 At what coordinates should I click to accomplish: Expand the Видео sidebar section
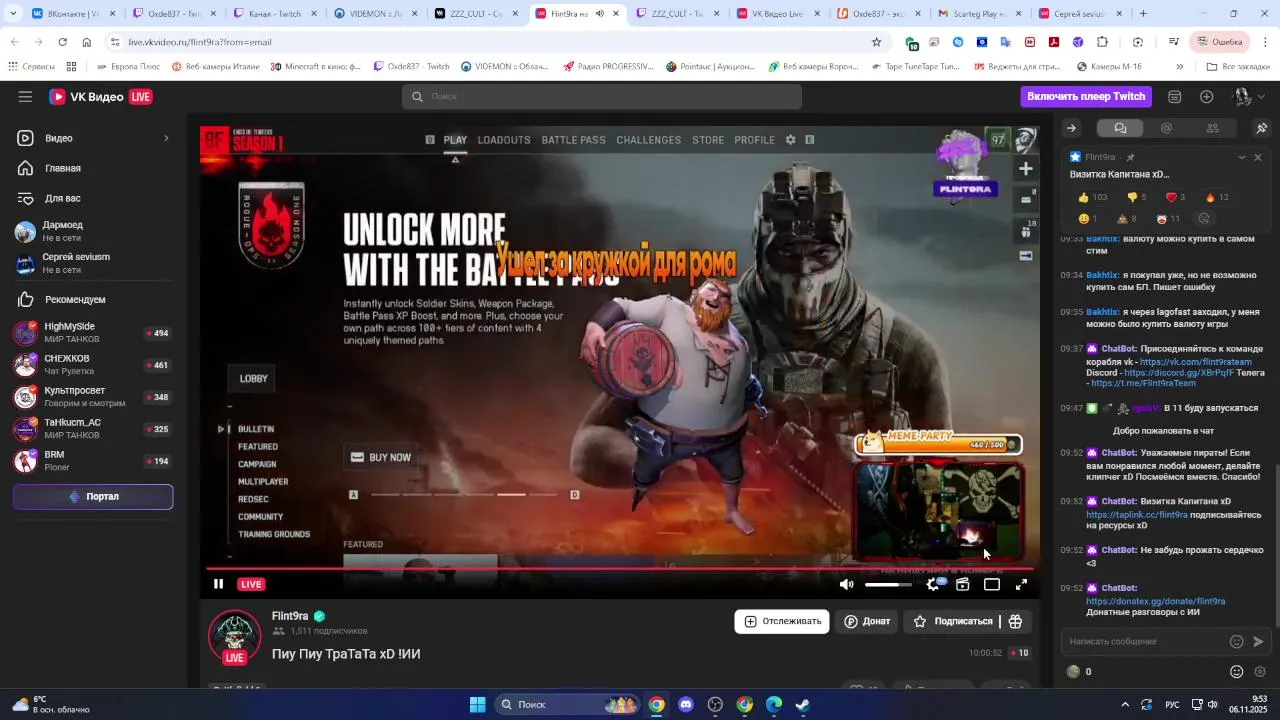point(93,138)
